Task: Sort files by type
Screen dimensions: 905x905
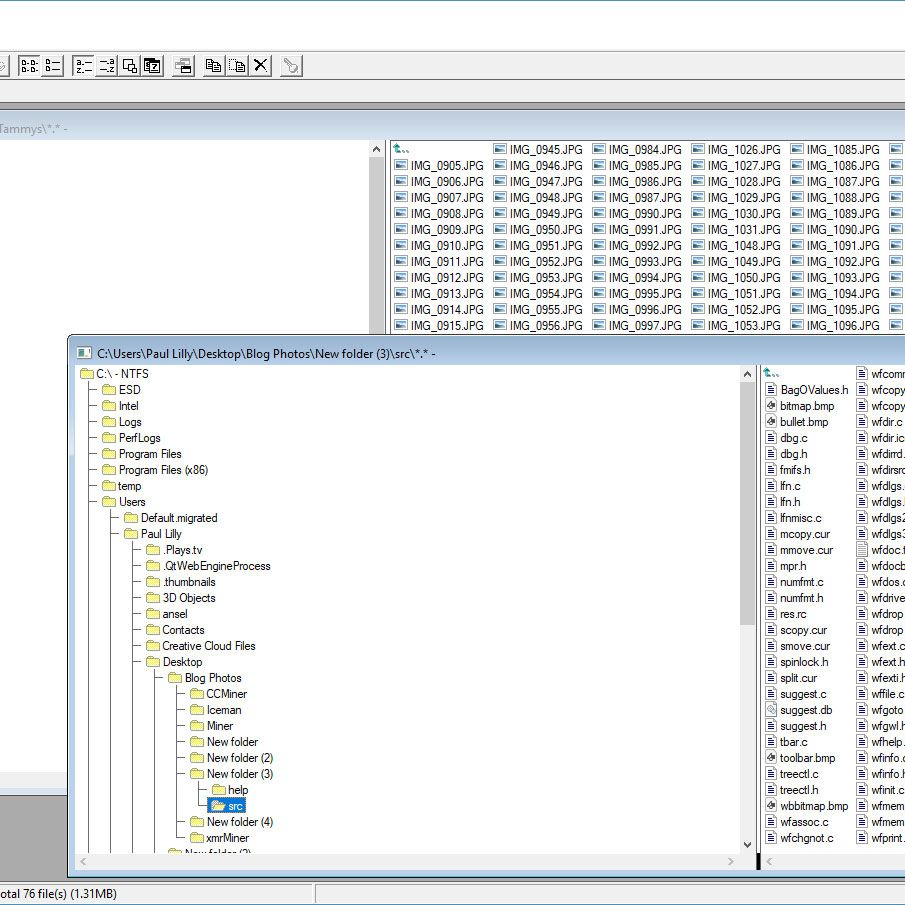Action: pos(106,66)
